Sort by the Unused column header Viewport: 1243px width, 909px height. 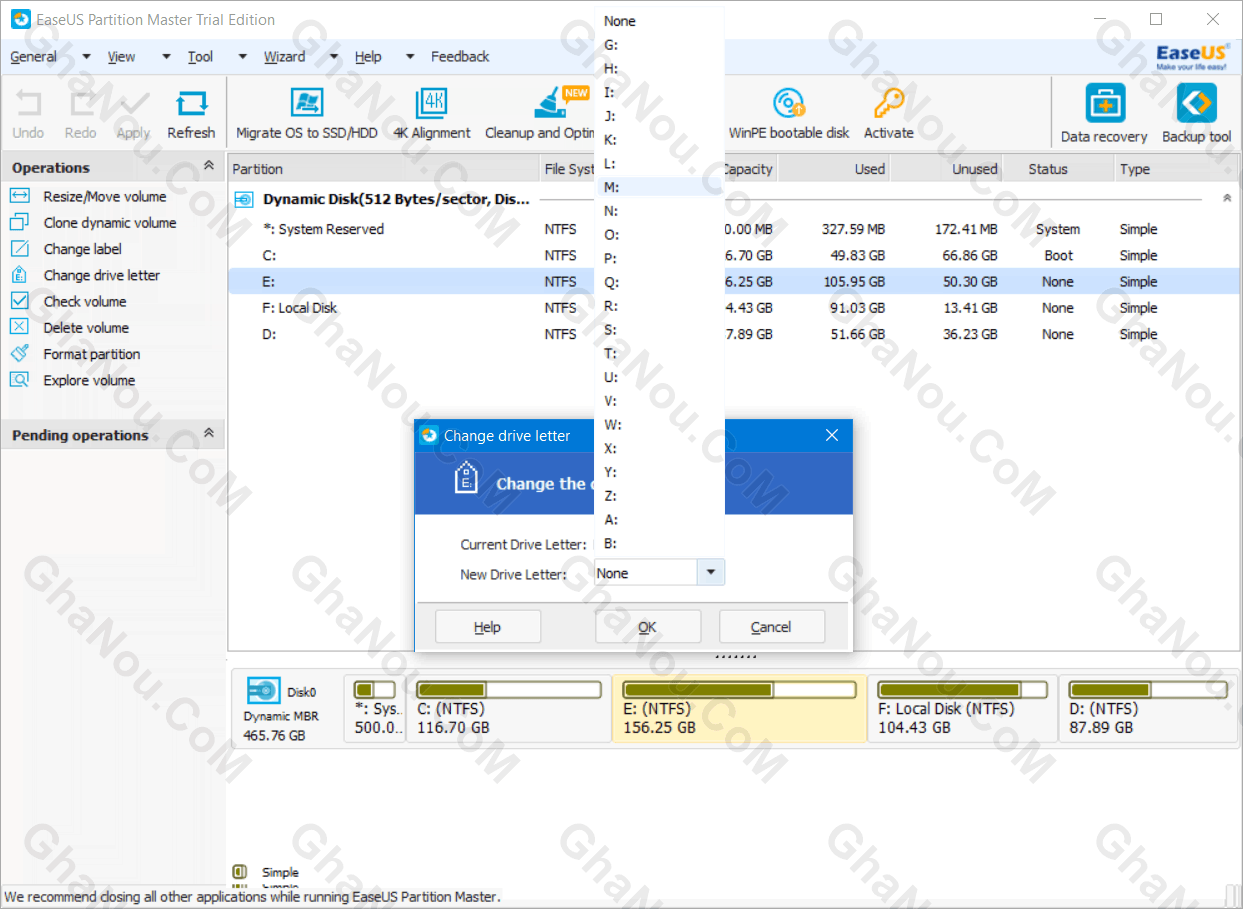coord(947,169)
